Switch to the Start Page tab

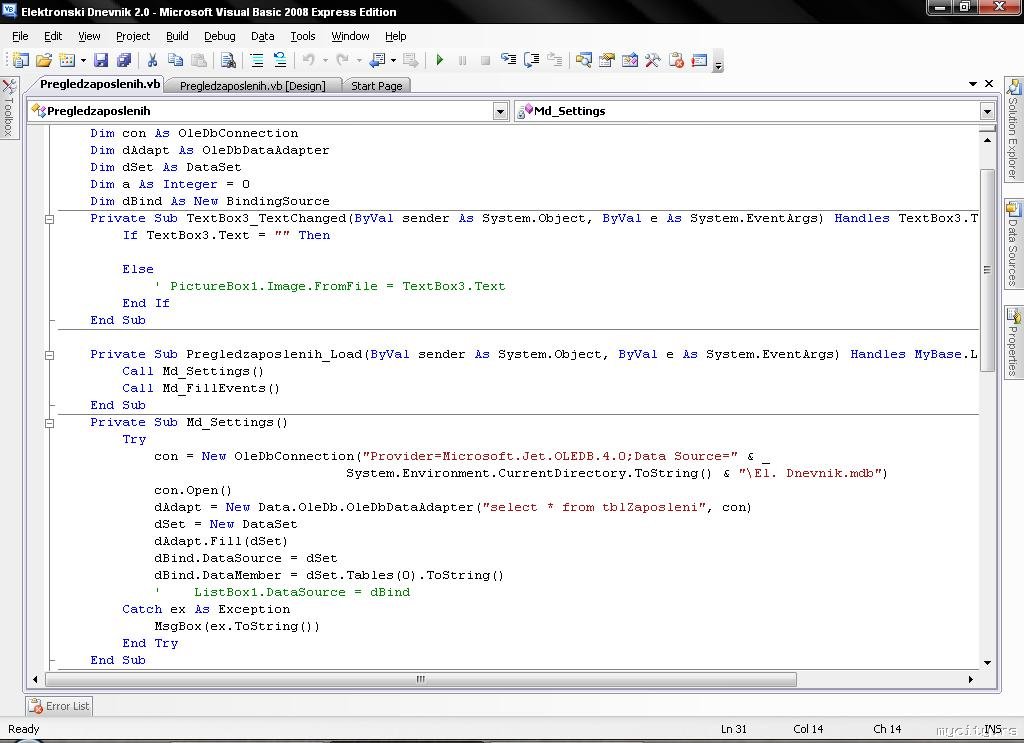(x=376, y=86)
